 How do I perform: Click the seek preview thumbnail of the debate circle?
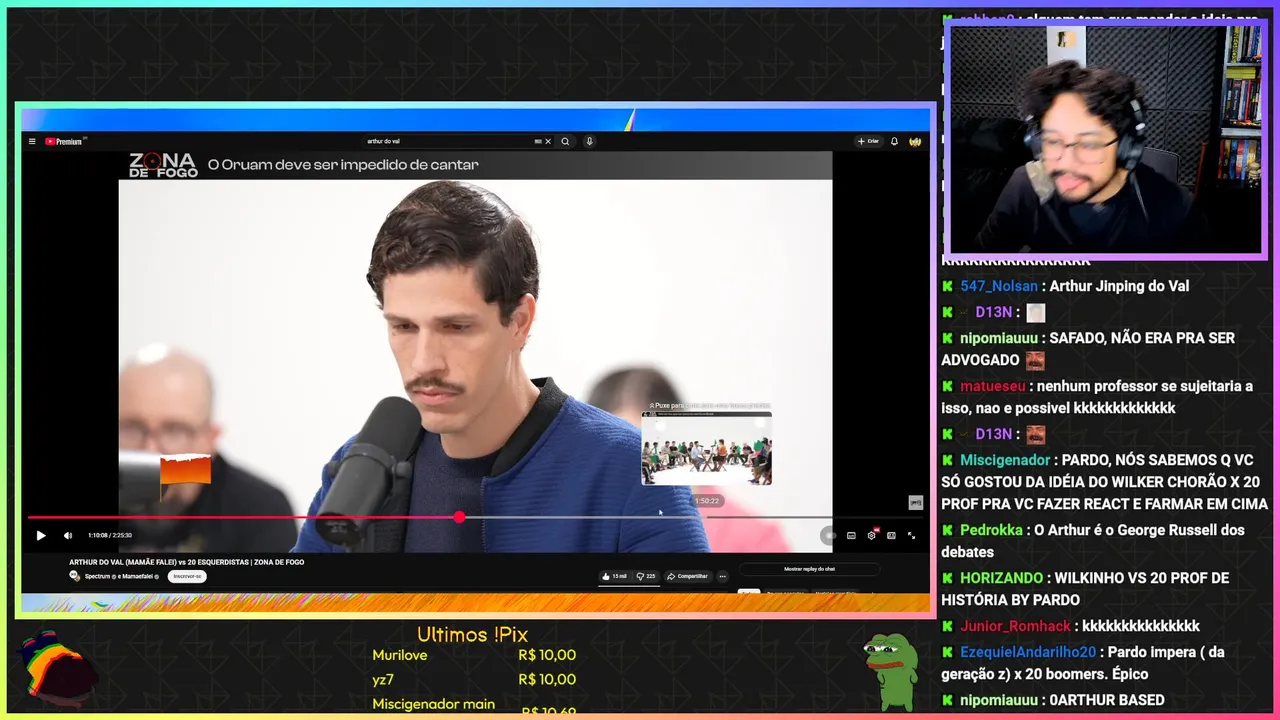[706, 448]
